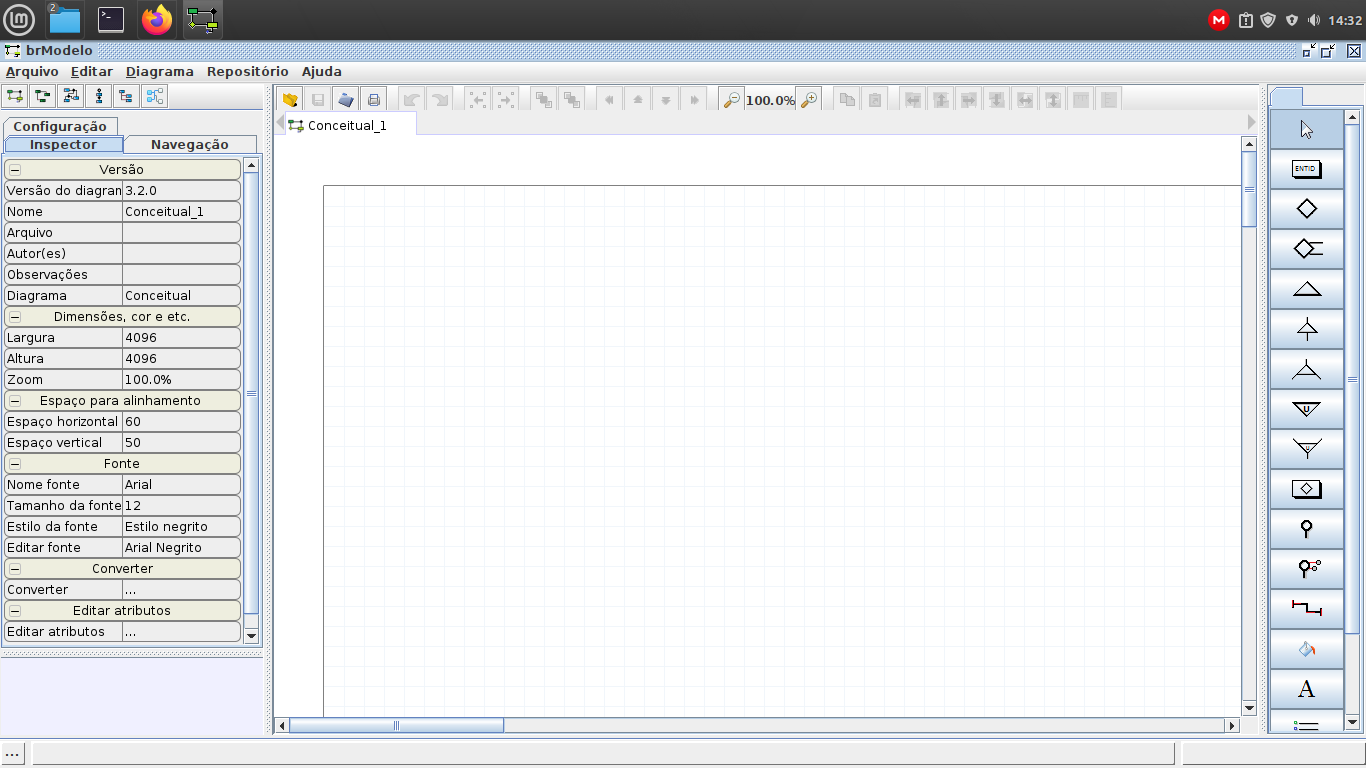Click the undo arrow in the toolbar

[411, 99]
